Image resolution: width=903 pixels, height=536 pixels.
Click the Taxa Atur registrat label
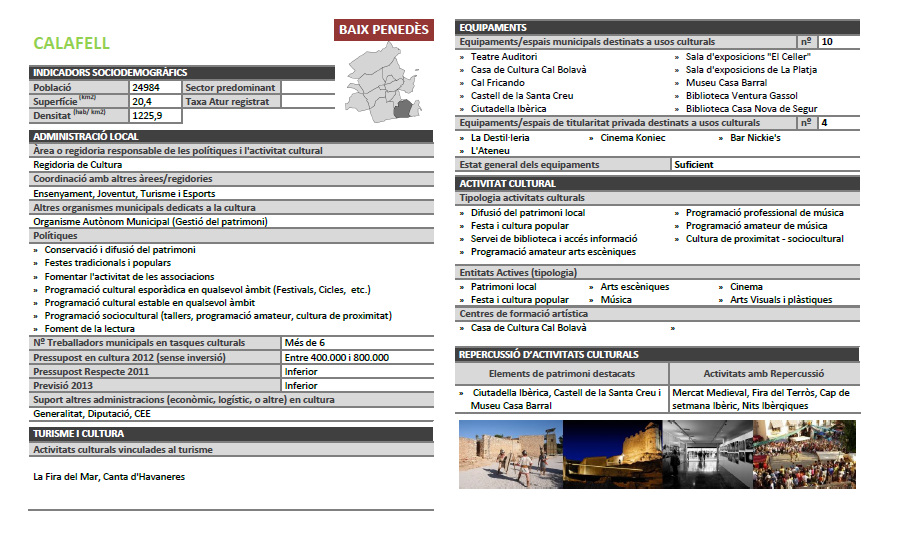pos(227,101)
